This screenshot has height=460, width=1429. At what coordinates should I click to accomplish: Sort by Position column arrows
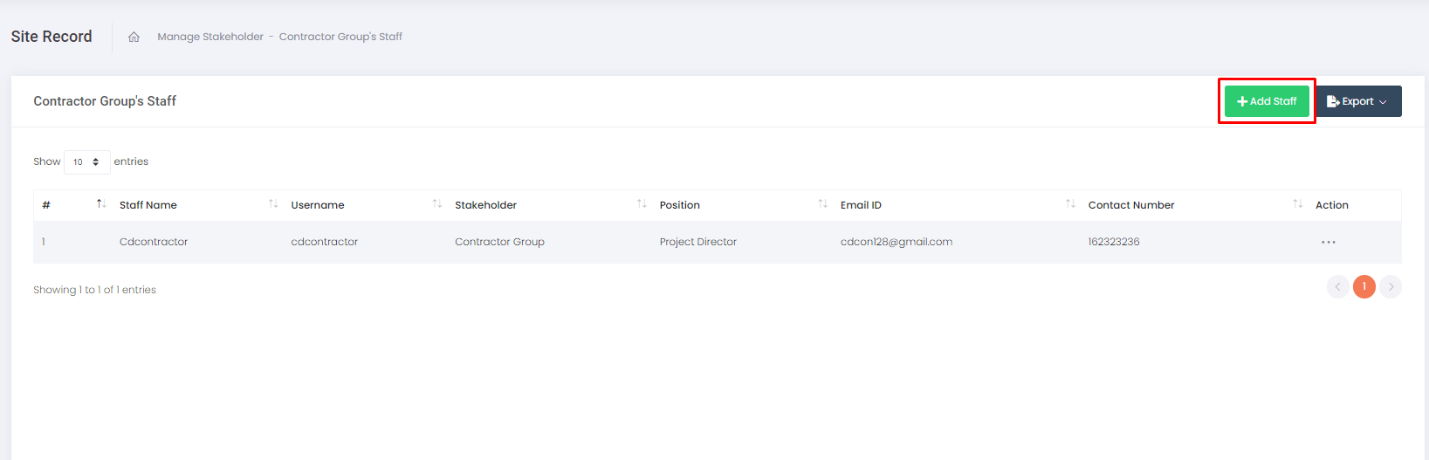(x=823, y=204)
